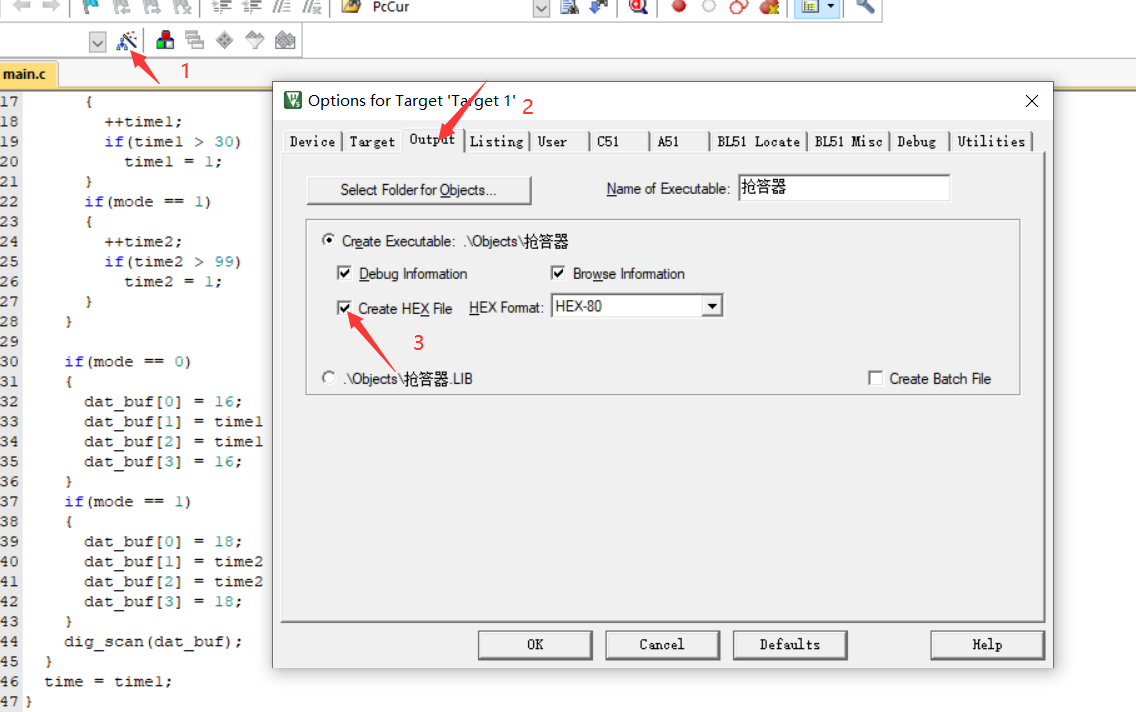
Task: Uncomment selection icon
Action: [312, 6]
